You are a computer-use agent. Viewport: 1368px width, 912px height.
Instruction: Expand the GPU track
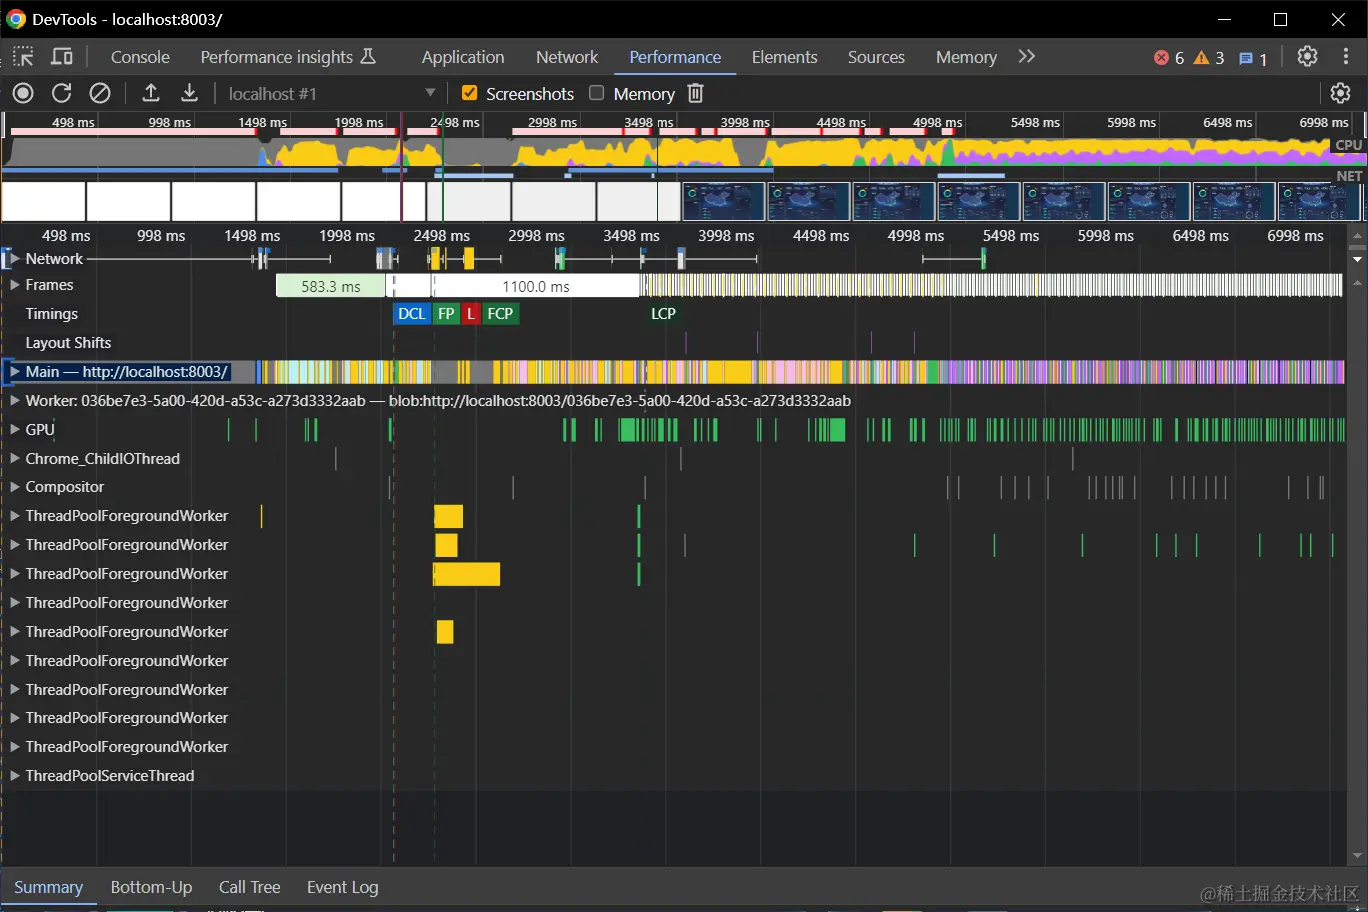click(x=15, y=429)
